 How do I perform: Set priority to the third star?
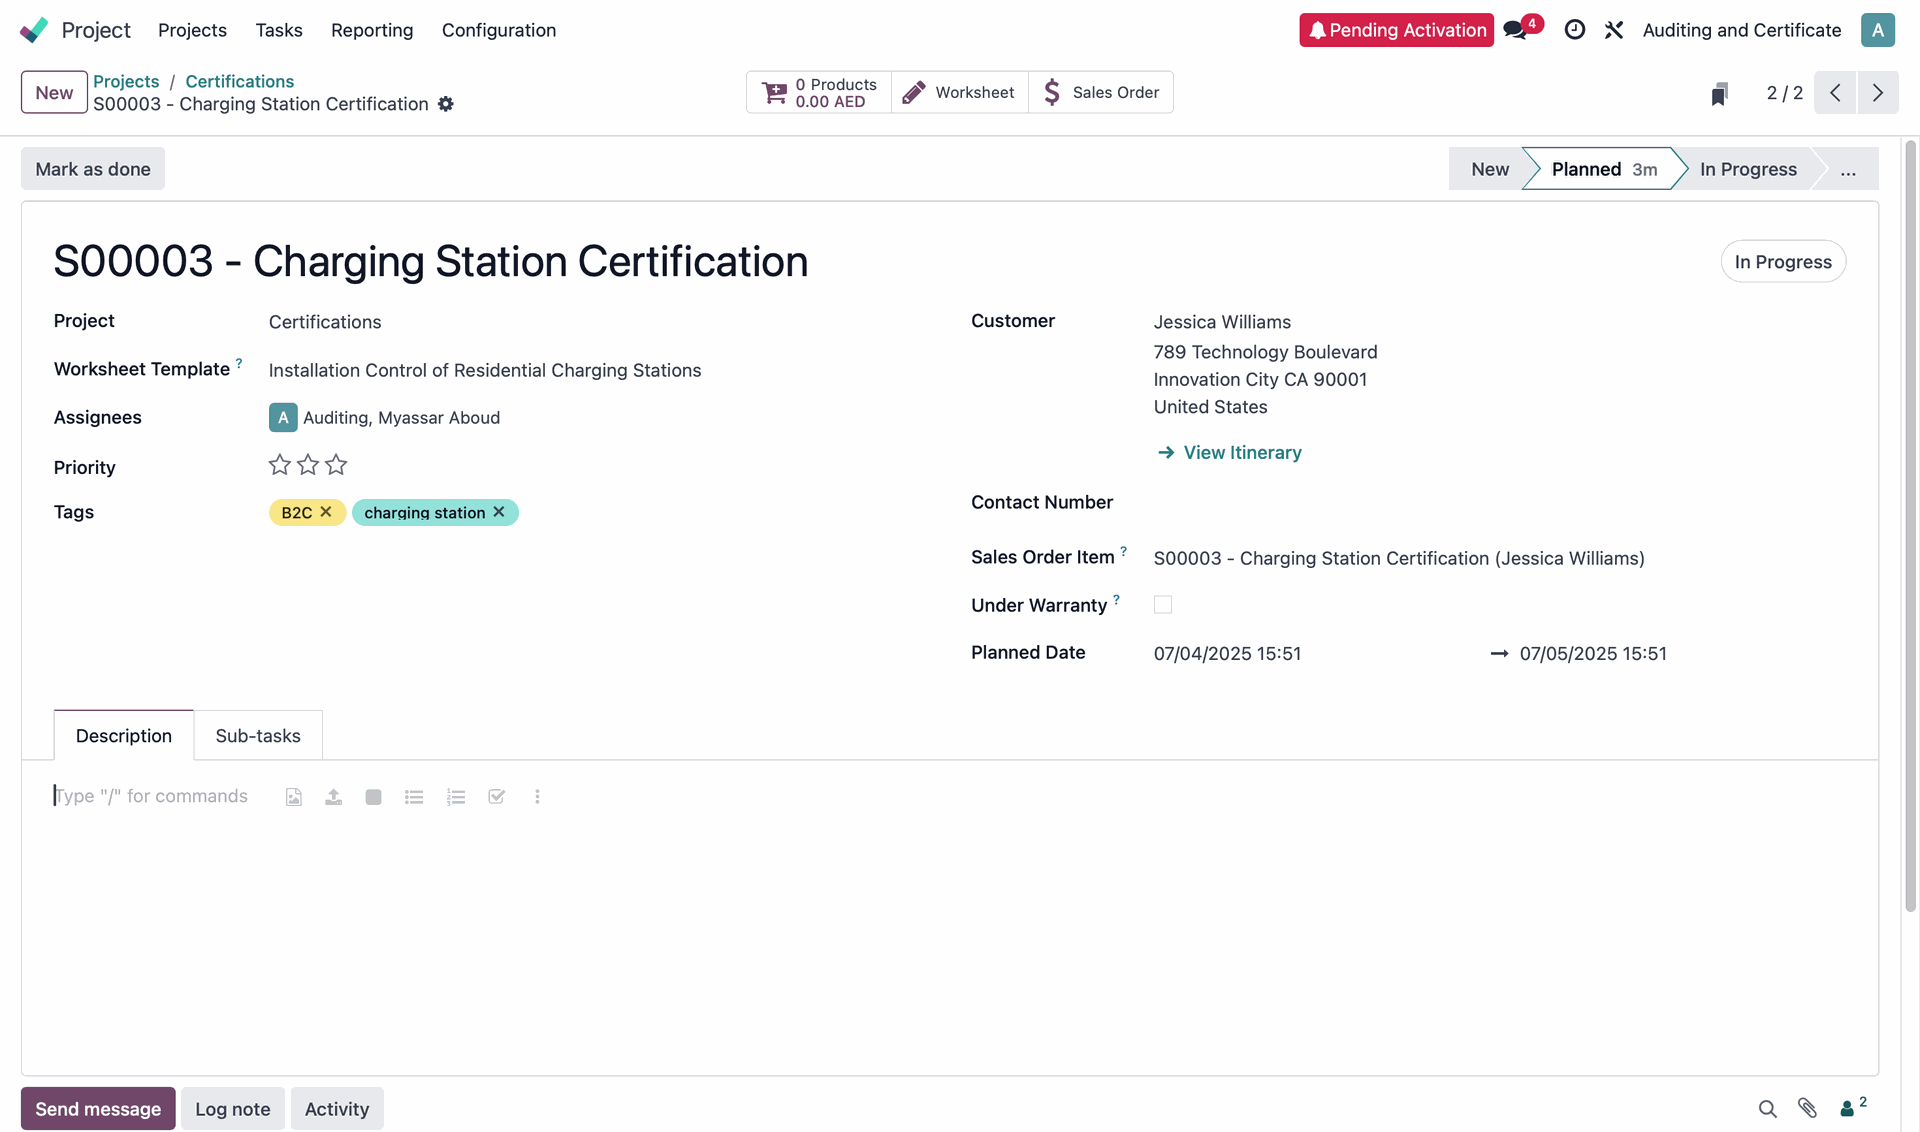click(336, 465)
